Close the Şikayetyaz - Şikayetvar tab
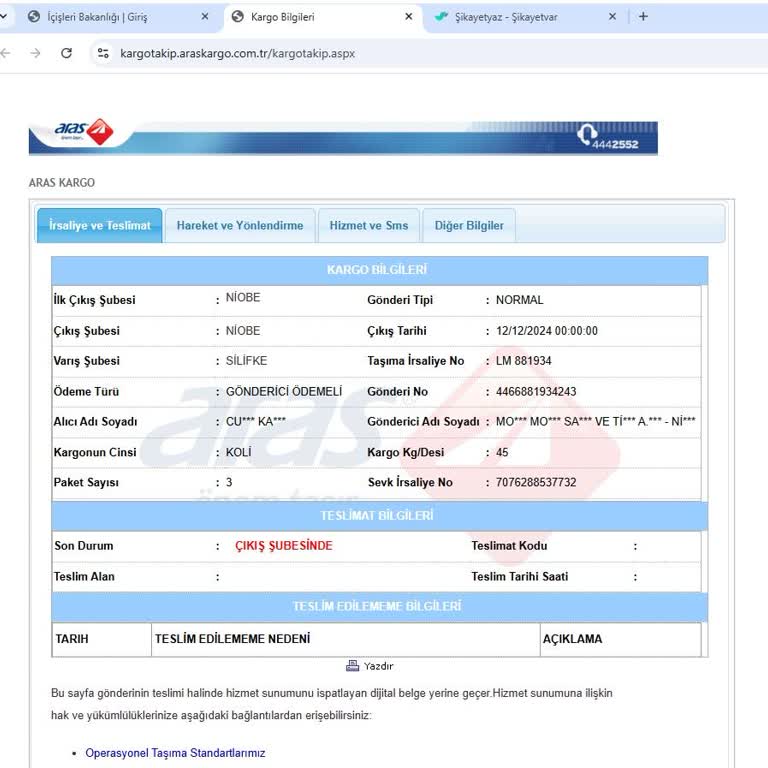 point(612,17)
